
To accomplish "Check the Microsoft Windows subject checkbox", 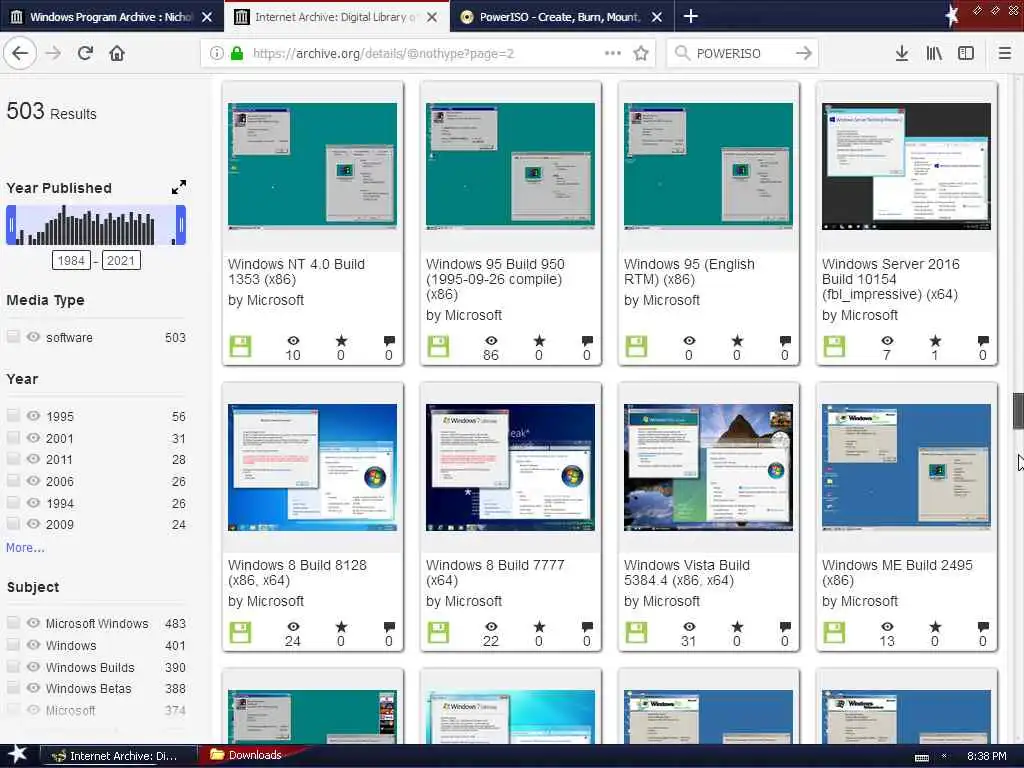I will click(13, 622).
